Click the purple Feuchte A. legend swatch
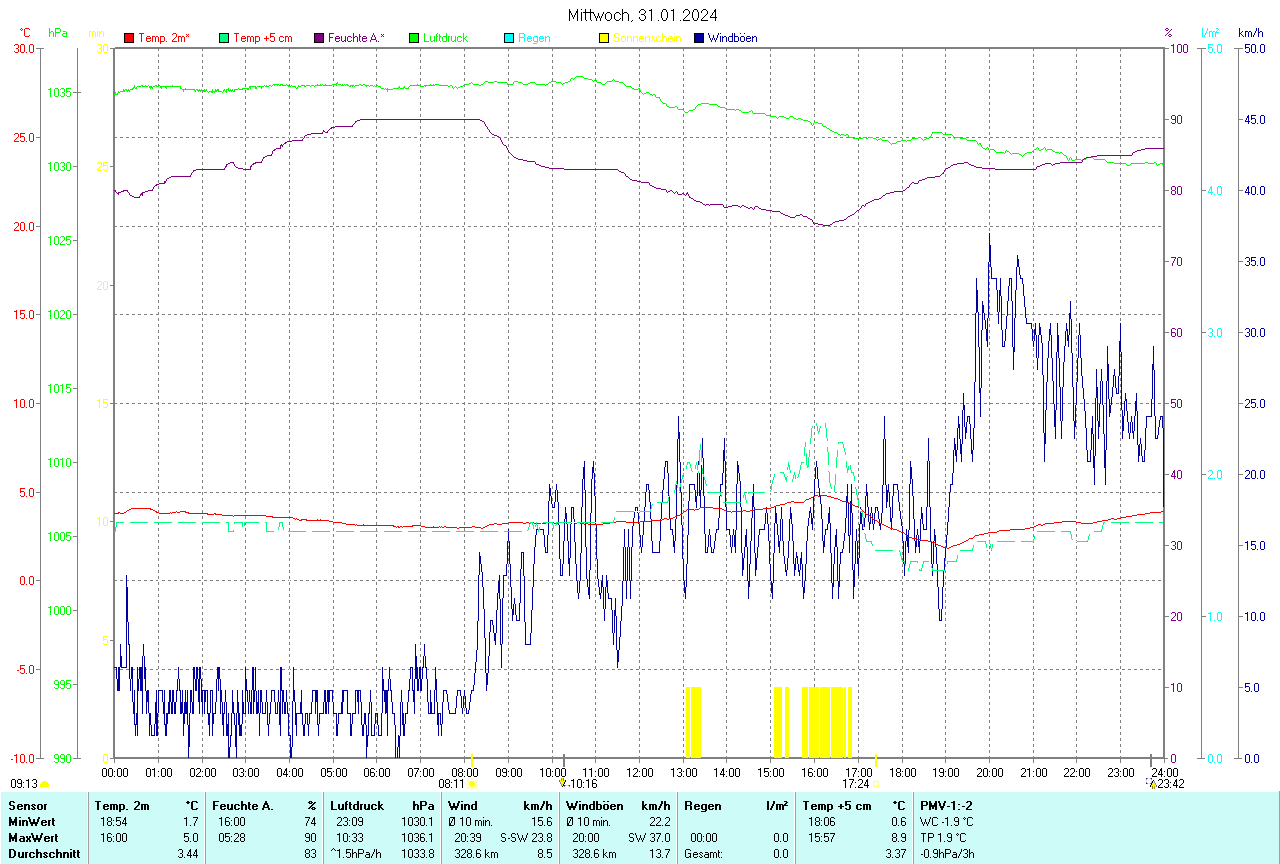This screenshot has height=864, width=1280. pyautogui.click(x=319, y=38)
